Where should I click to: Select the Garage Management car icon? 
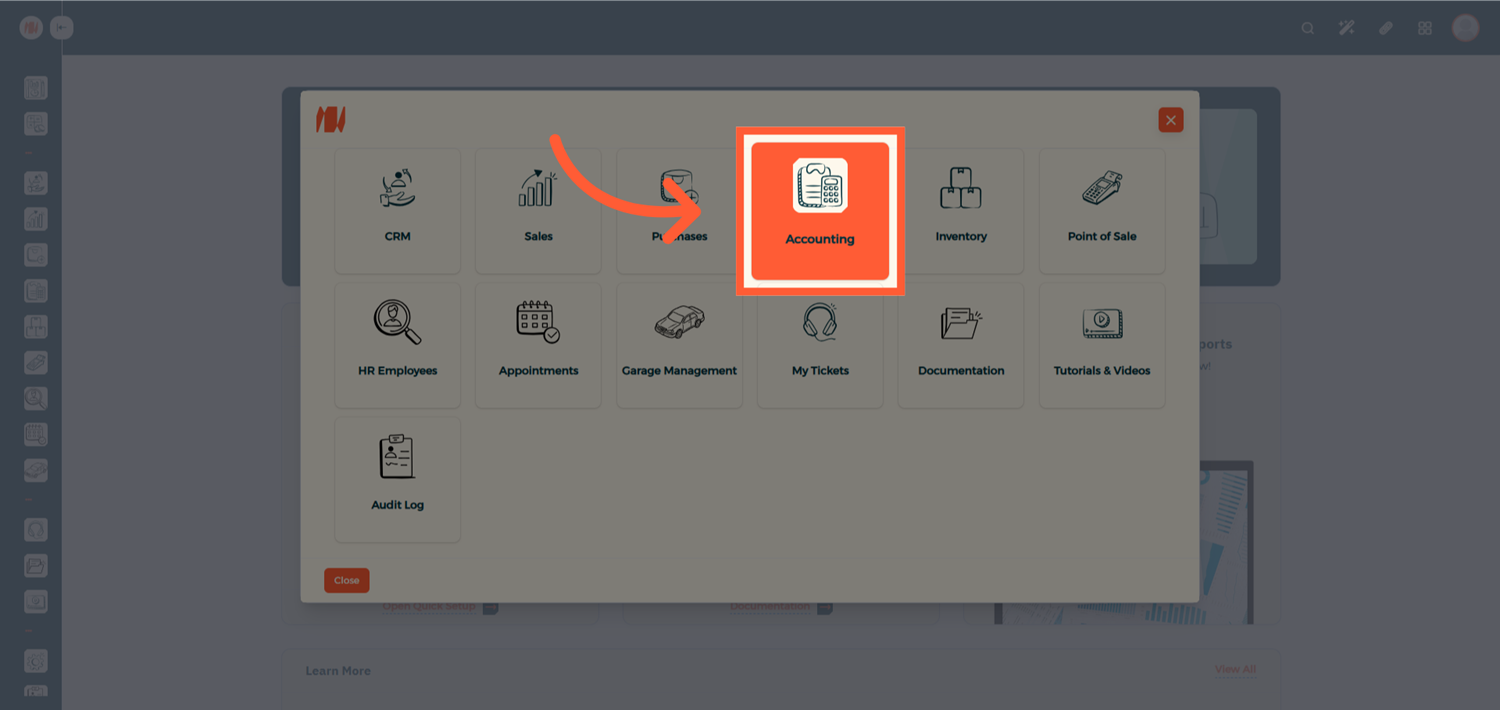tap(679, 323)
